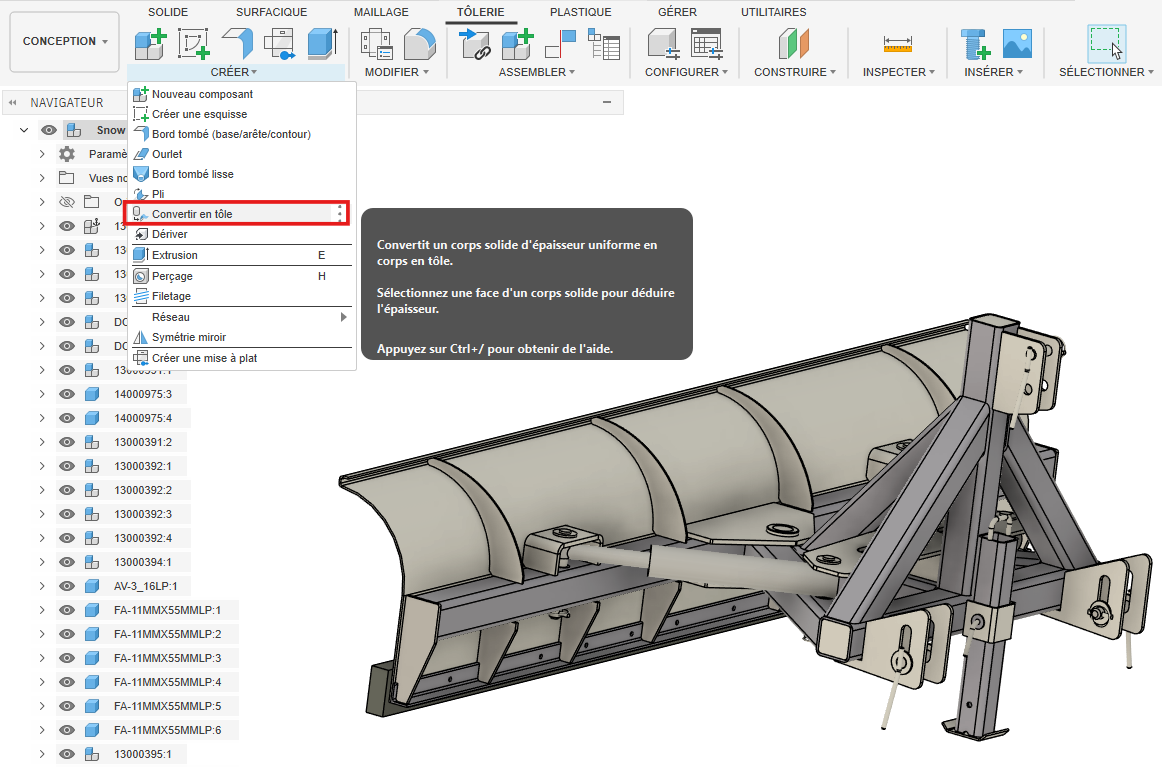This screenshot has width=1162, height=767.
Task: Select the Bord tombé tool in the toolbar
Action: (238, 43)
